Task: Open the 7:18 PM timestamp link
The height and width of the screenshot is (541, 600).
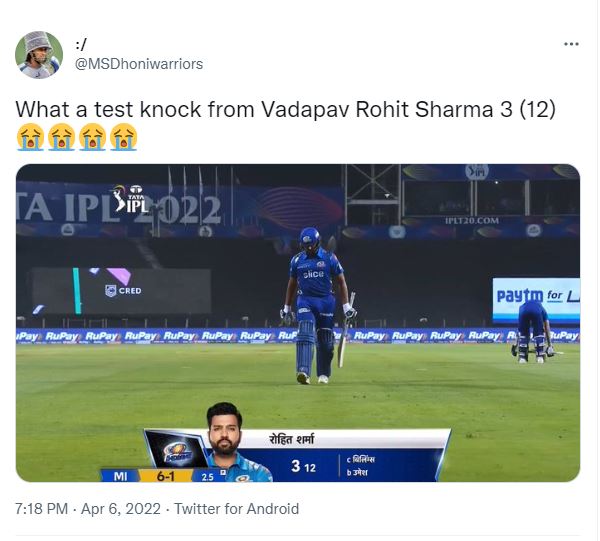Action: point(41,509)
